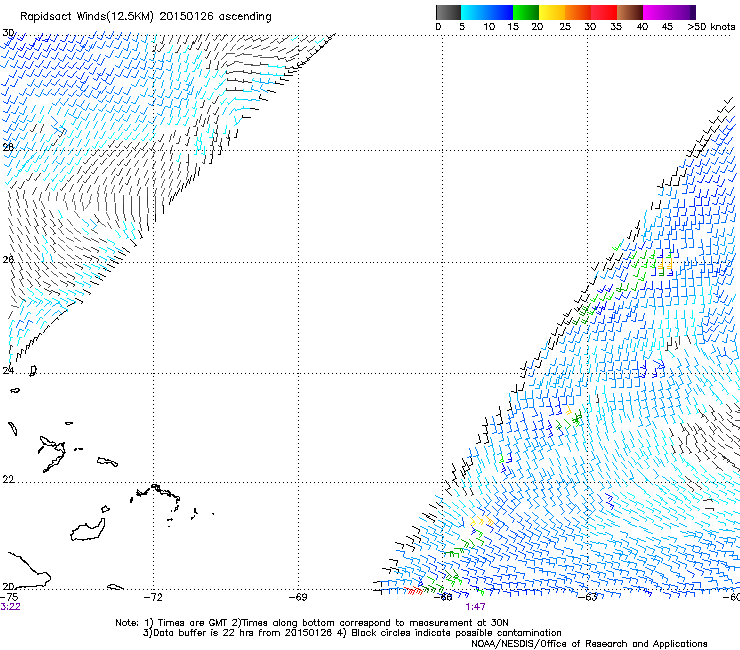Click the latitude label '28'
This screenshot has height=650, width=740.
[x=8, y=147]
